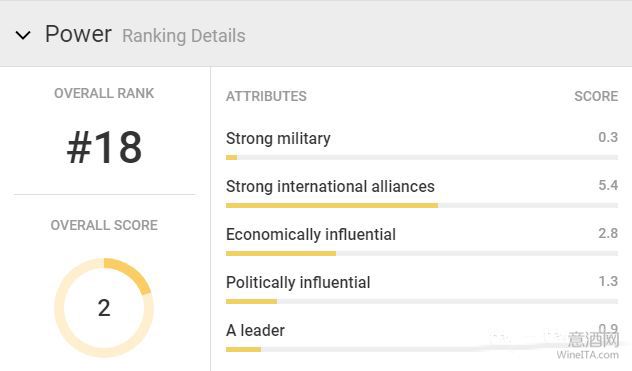The image size is (632, 371).
Task: Click the #18 overall rank number
Action: click(x=104, y=148)
